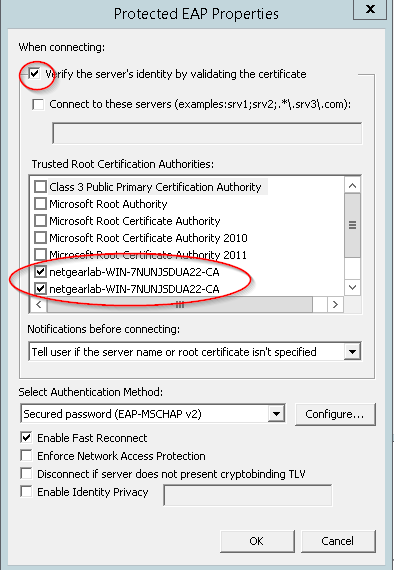Toggle Disconnect if no cryptobinding TLV
Viewport: 394px width, 570px height.
(x=26, y=474)
